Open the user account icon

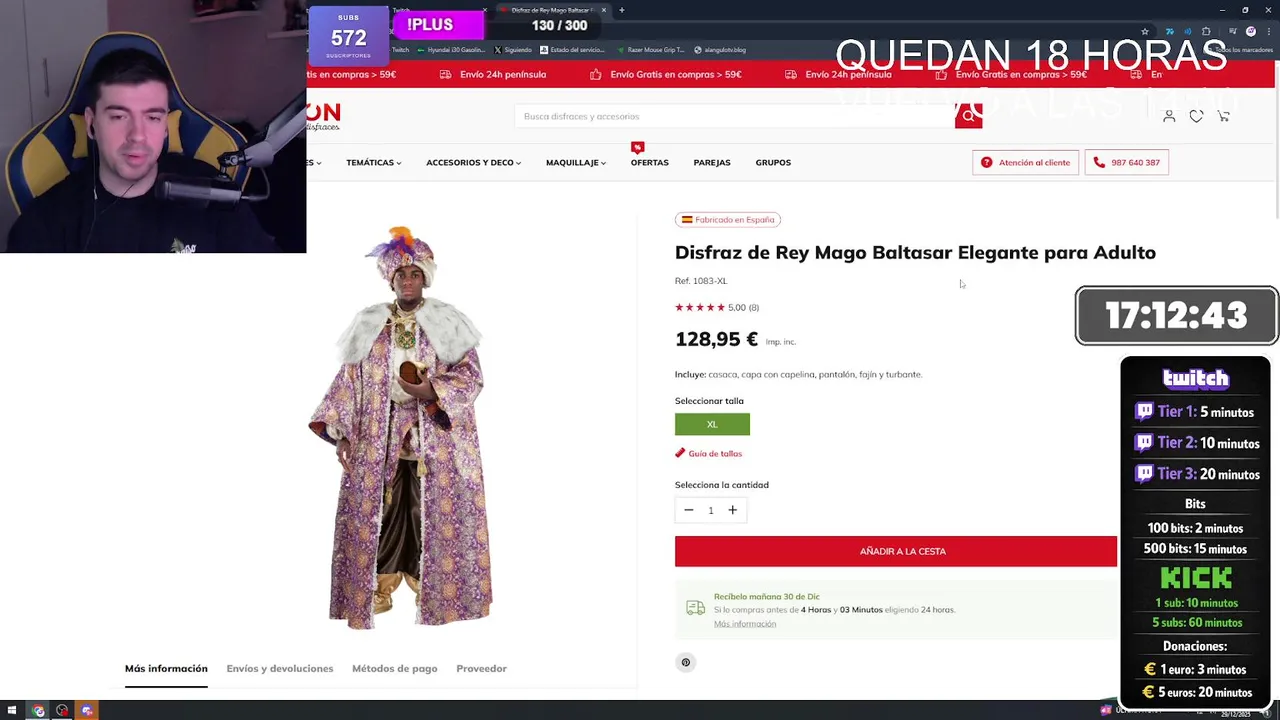pos(1169,116)
